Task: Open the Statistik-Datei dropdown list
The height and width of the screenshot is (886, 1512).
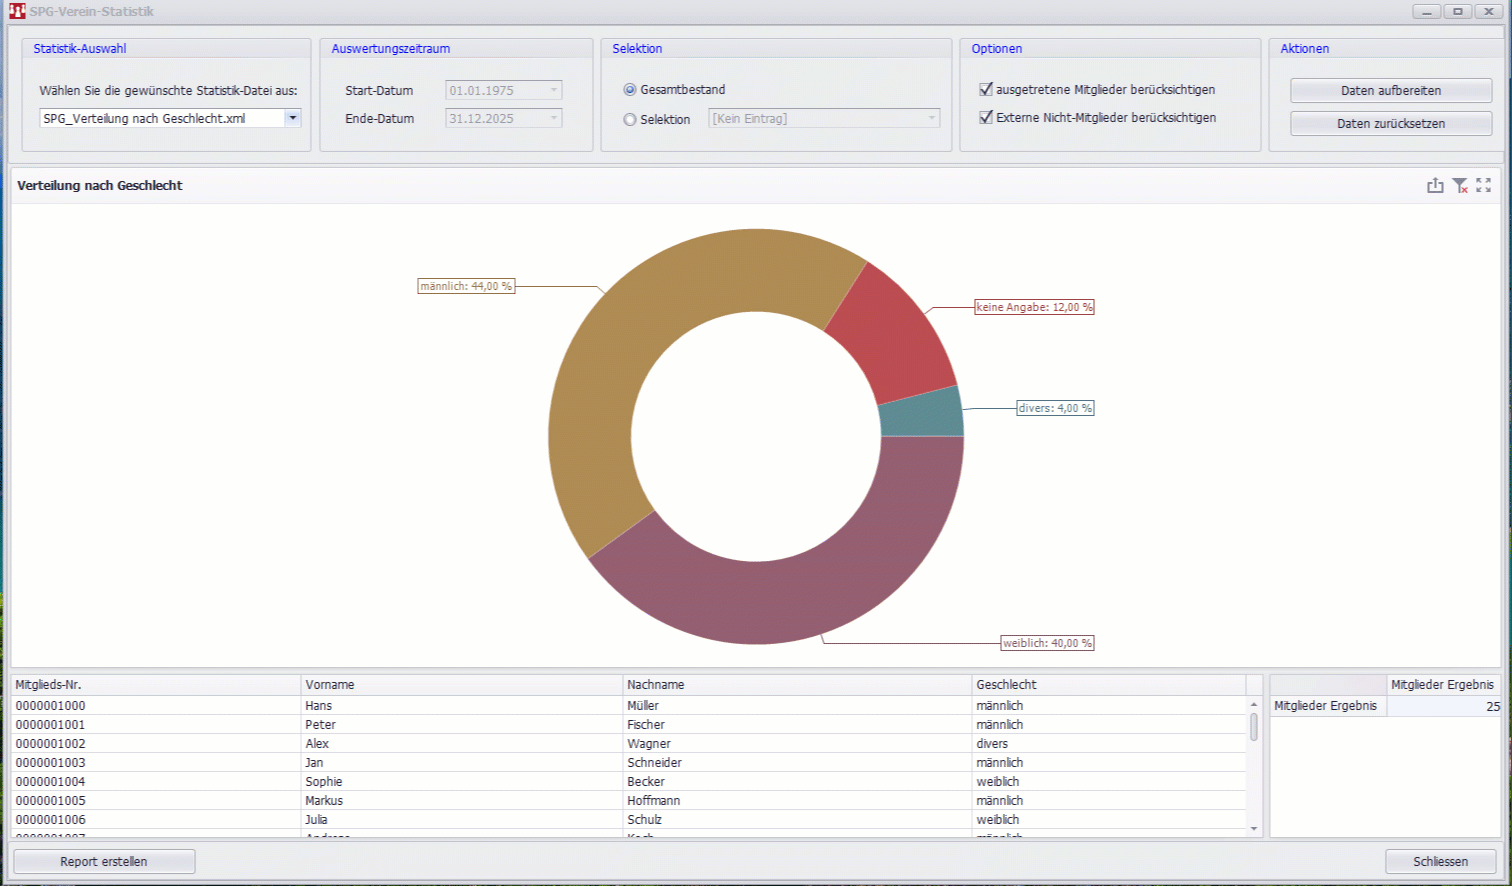Action: click(x=293, y=118)
